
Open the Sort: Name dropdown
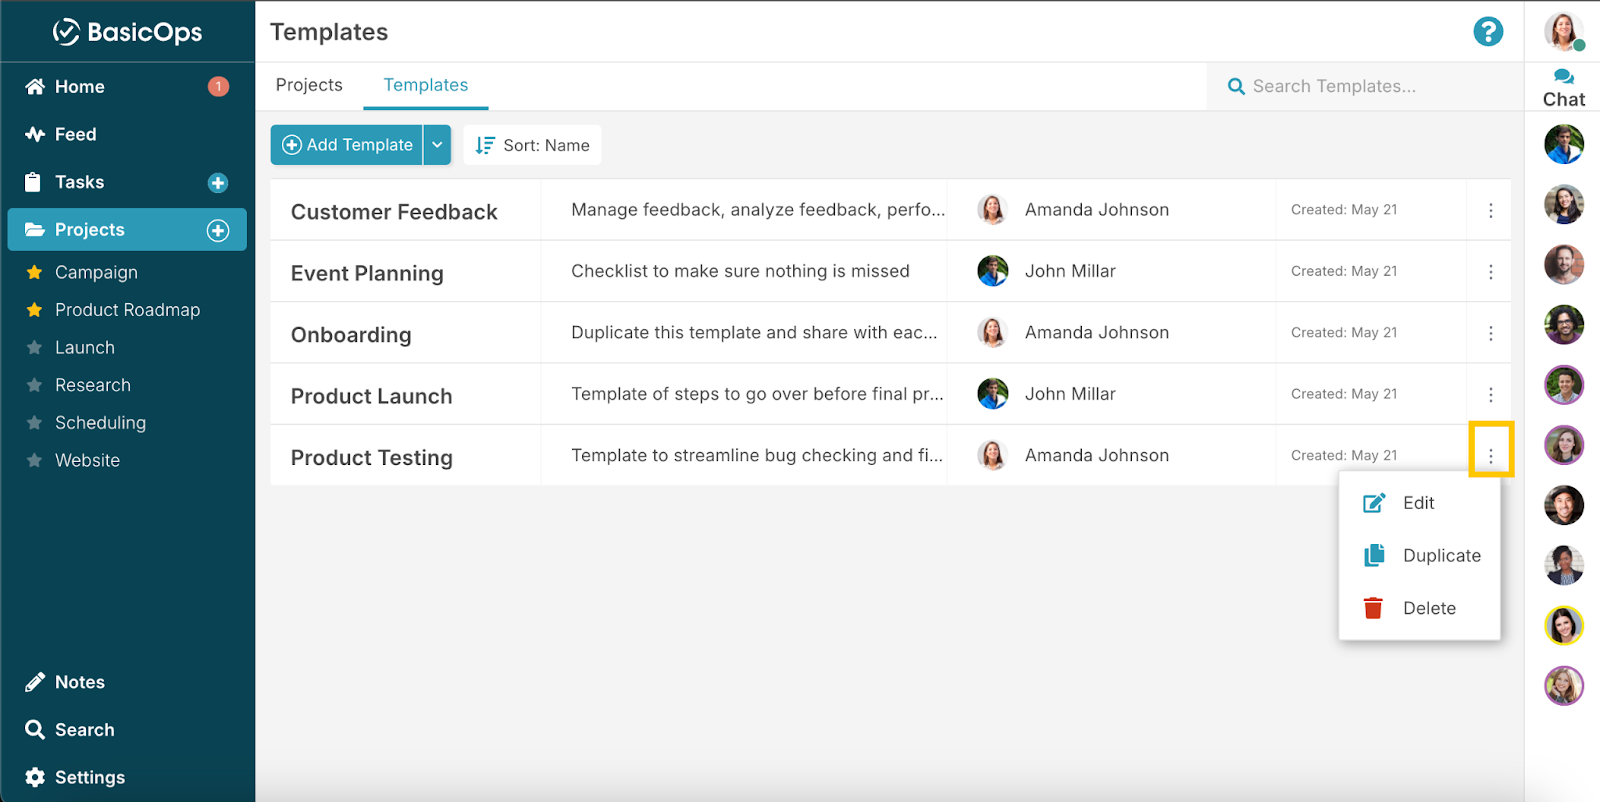[532, 145]
